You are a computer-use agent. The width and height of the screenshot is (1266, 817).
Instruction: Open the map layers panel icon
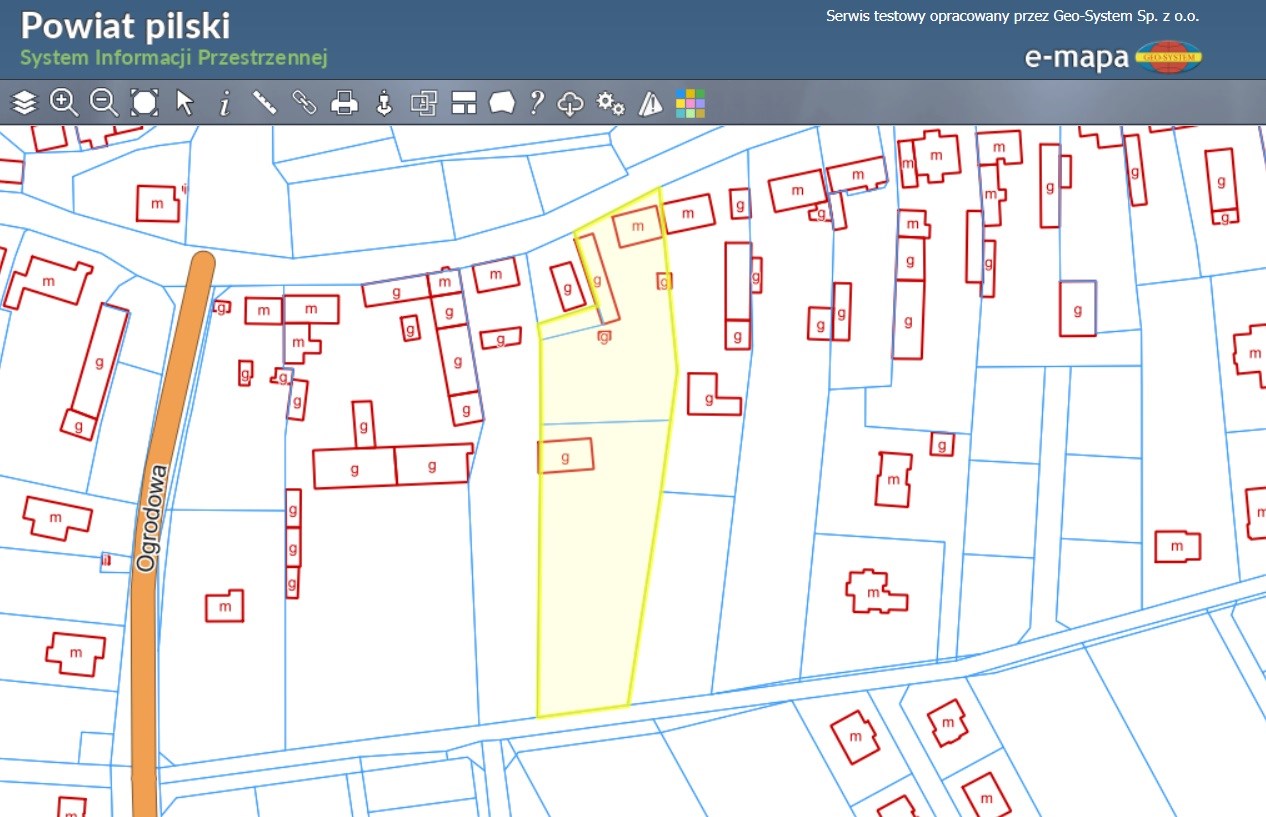[24, 102]
